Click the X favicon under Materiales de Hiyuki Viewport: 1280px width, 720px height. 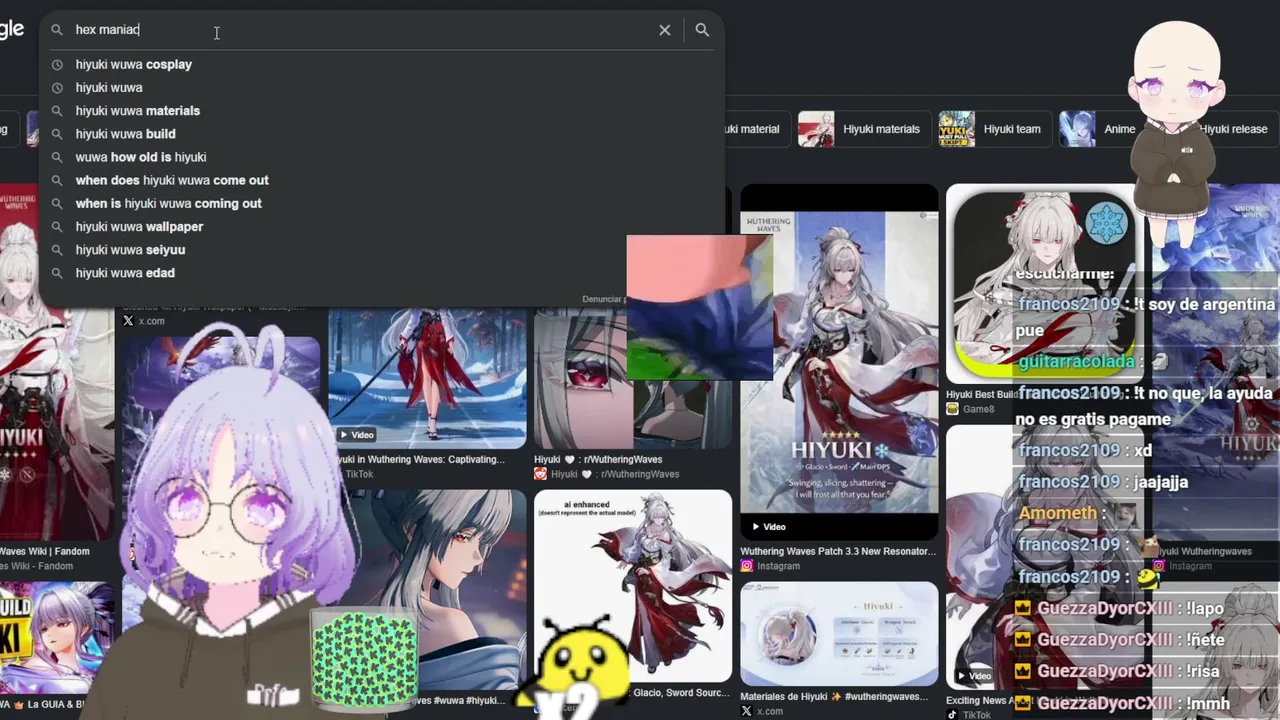tap(746, 712)
